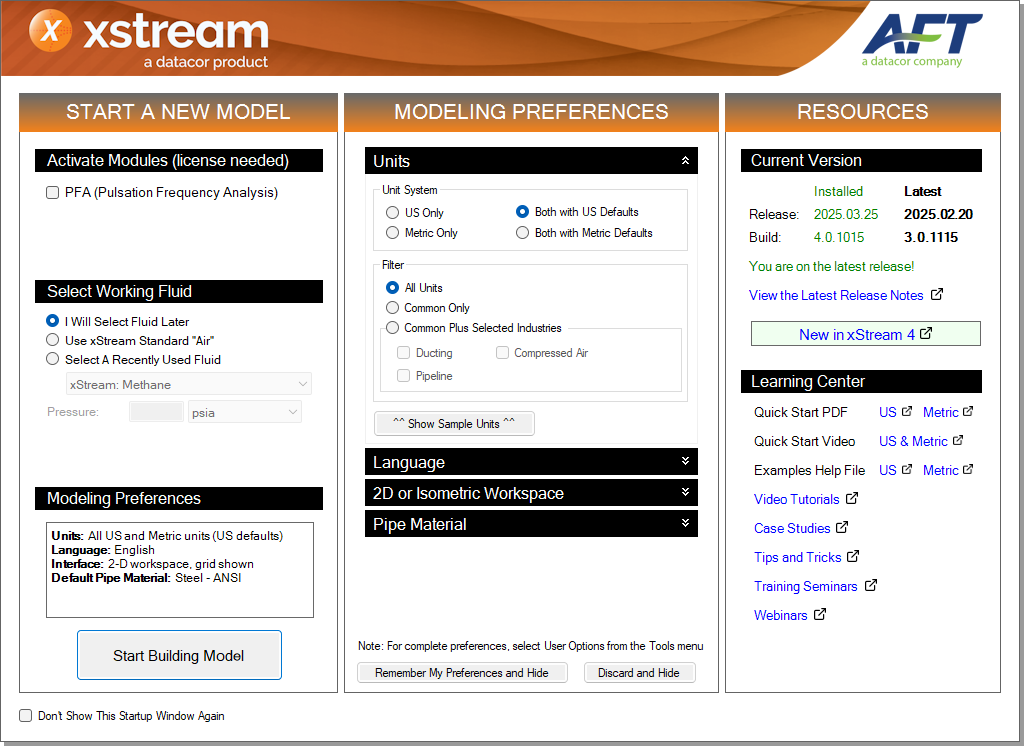1024x746 pixels.
Task: Expand the Language section
Action: 685,461
